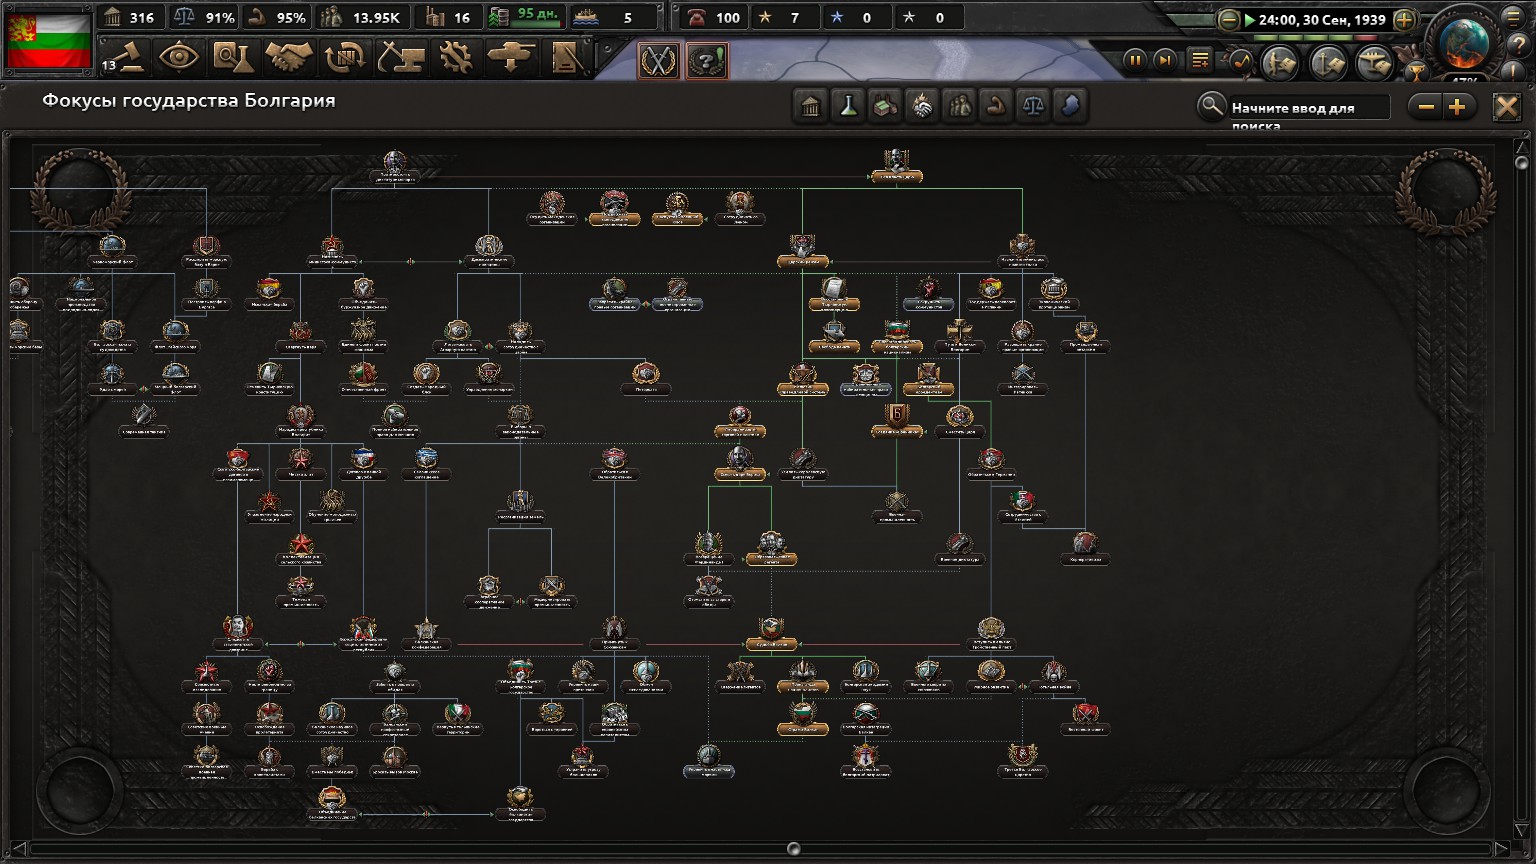Click the convoys count 5 indicator

[614, 17]
